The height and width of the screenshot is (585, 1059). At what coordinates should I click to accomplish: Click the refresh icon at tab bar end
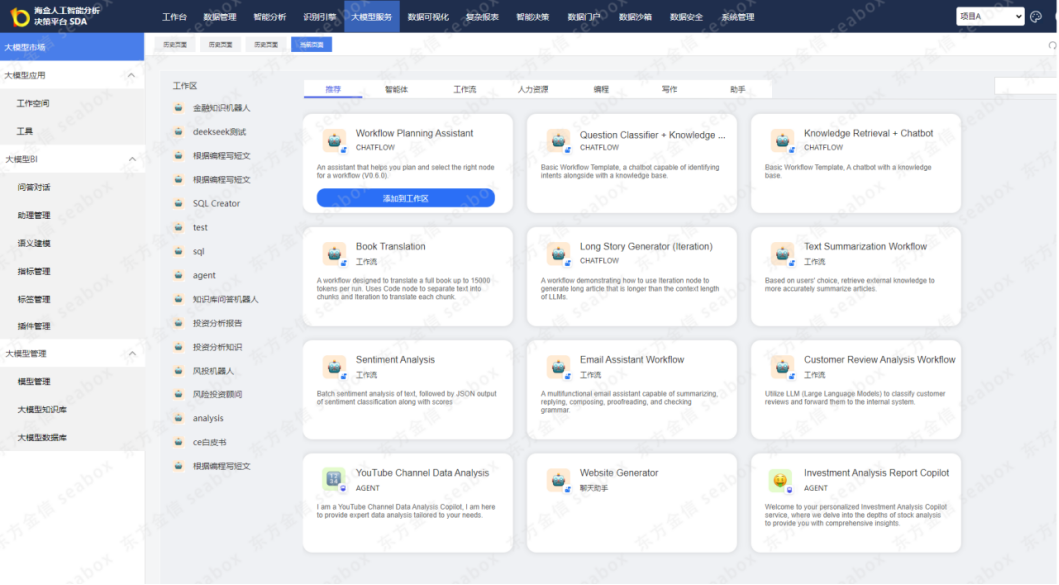point(1052,45)
